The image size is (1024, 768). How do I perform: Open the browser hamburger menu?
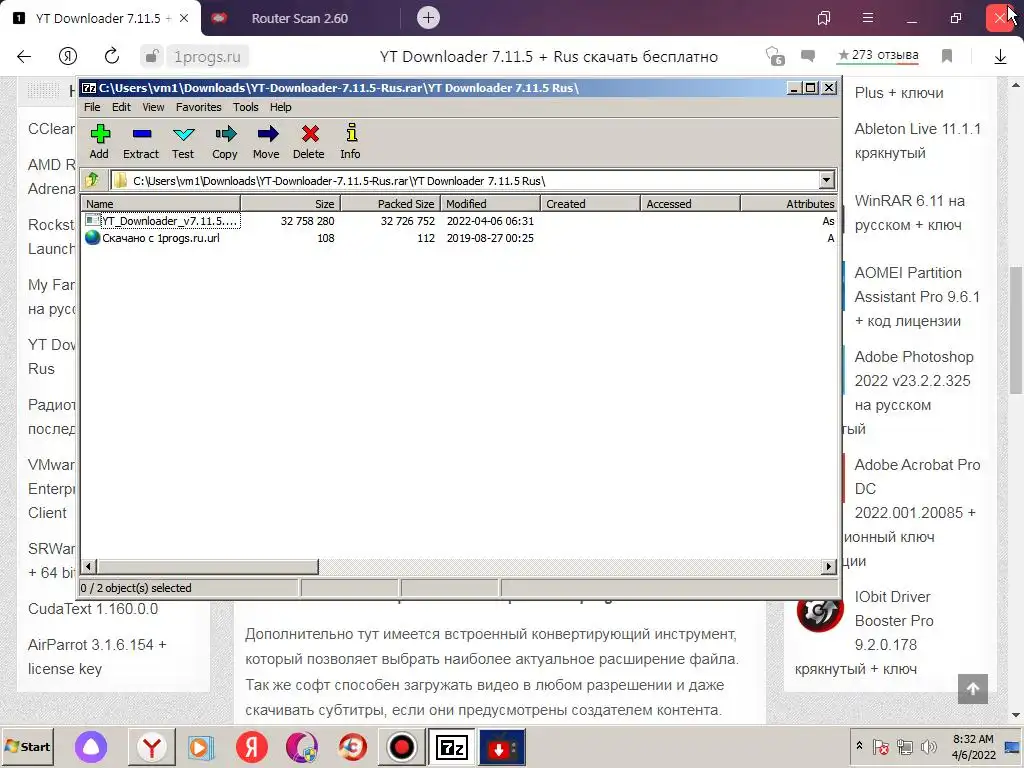(868, 18)
